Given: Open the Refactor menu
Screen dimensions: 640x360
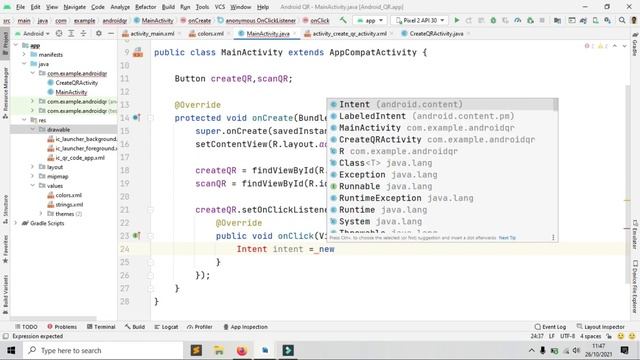Looking at the screenshot, I should pyautogui.click(x=145, y=7).
